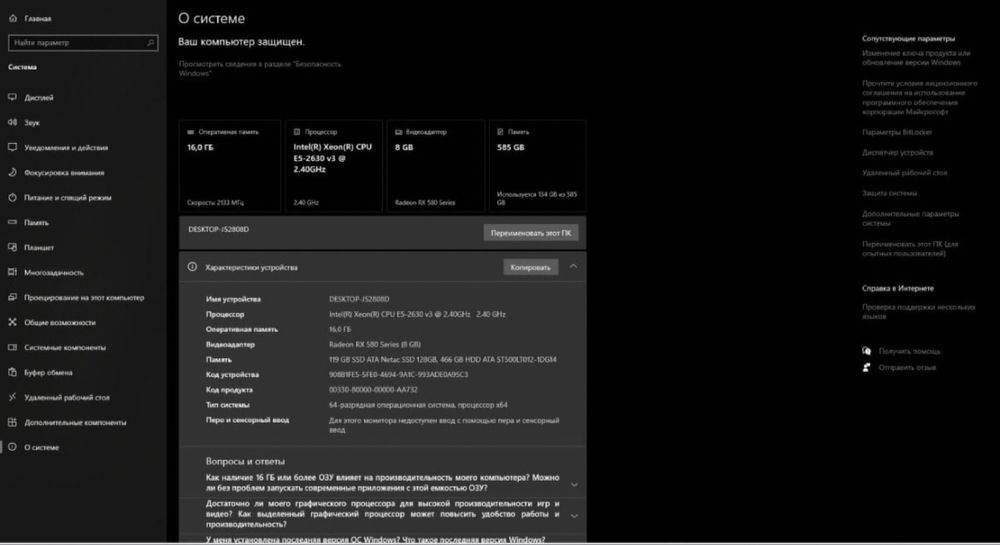
Task: Open Дополнительные компоненты icon
Action: [12, 422]
